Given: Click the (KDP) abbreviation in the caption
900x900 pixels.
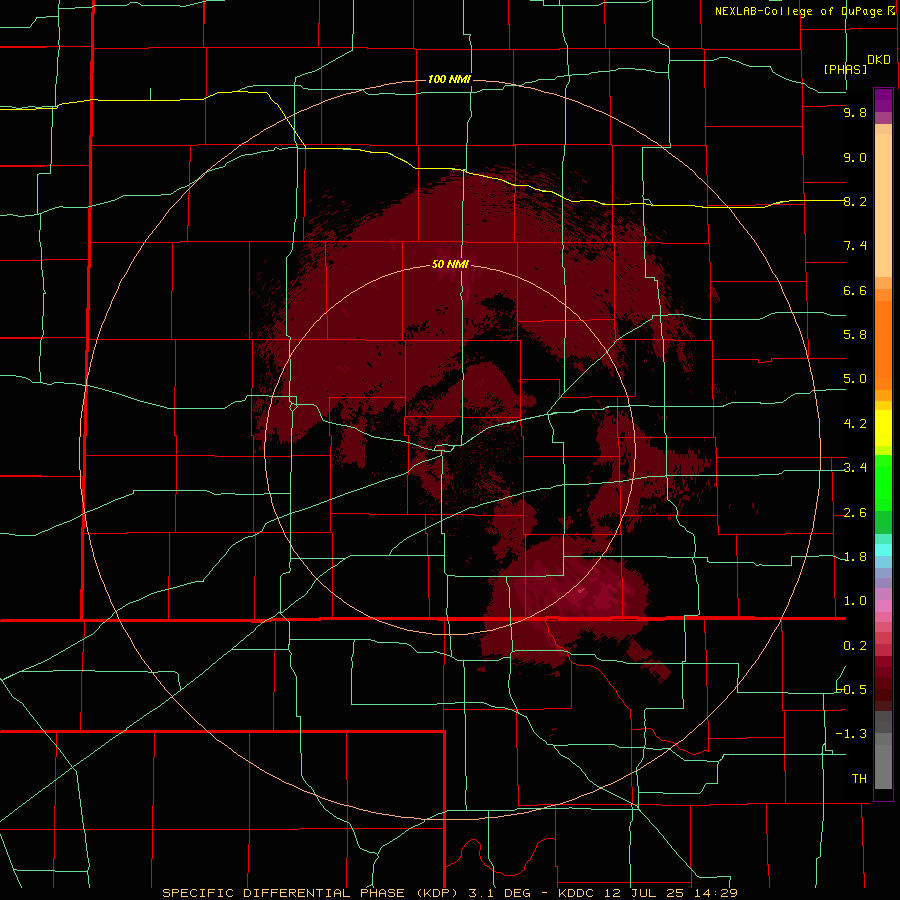Looking at the screenshot, I should [437, 893].
